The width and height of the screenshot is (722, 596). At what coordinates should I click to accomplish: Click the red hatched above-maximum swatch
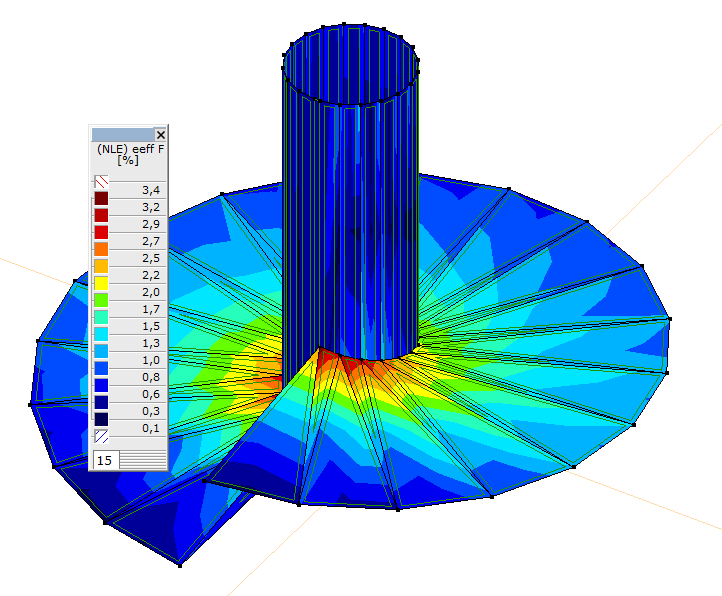[101, 181]
